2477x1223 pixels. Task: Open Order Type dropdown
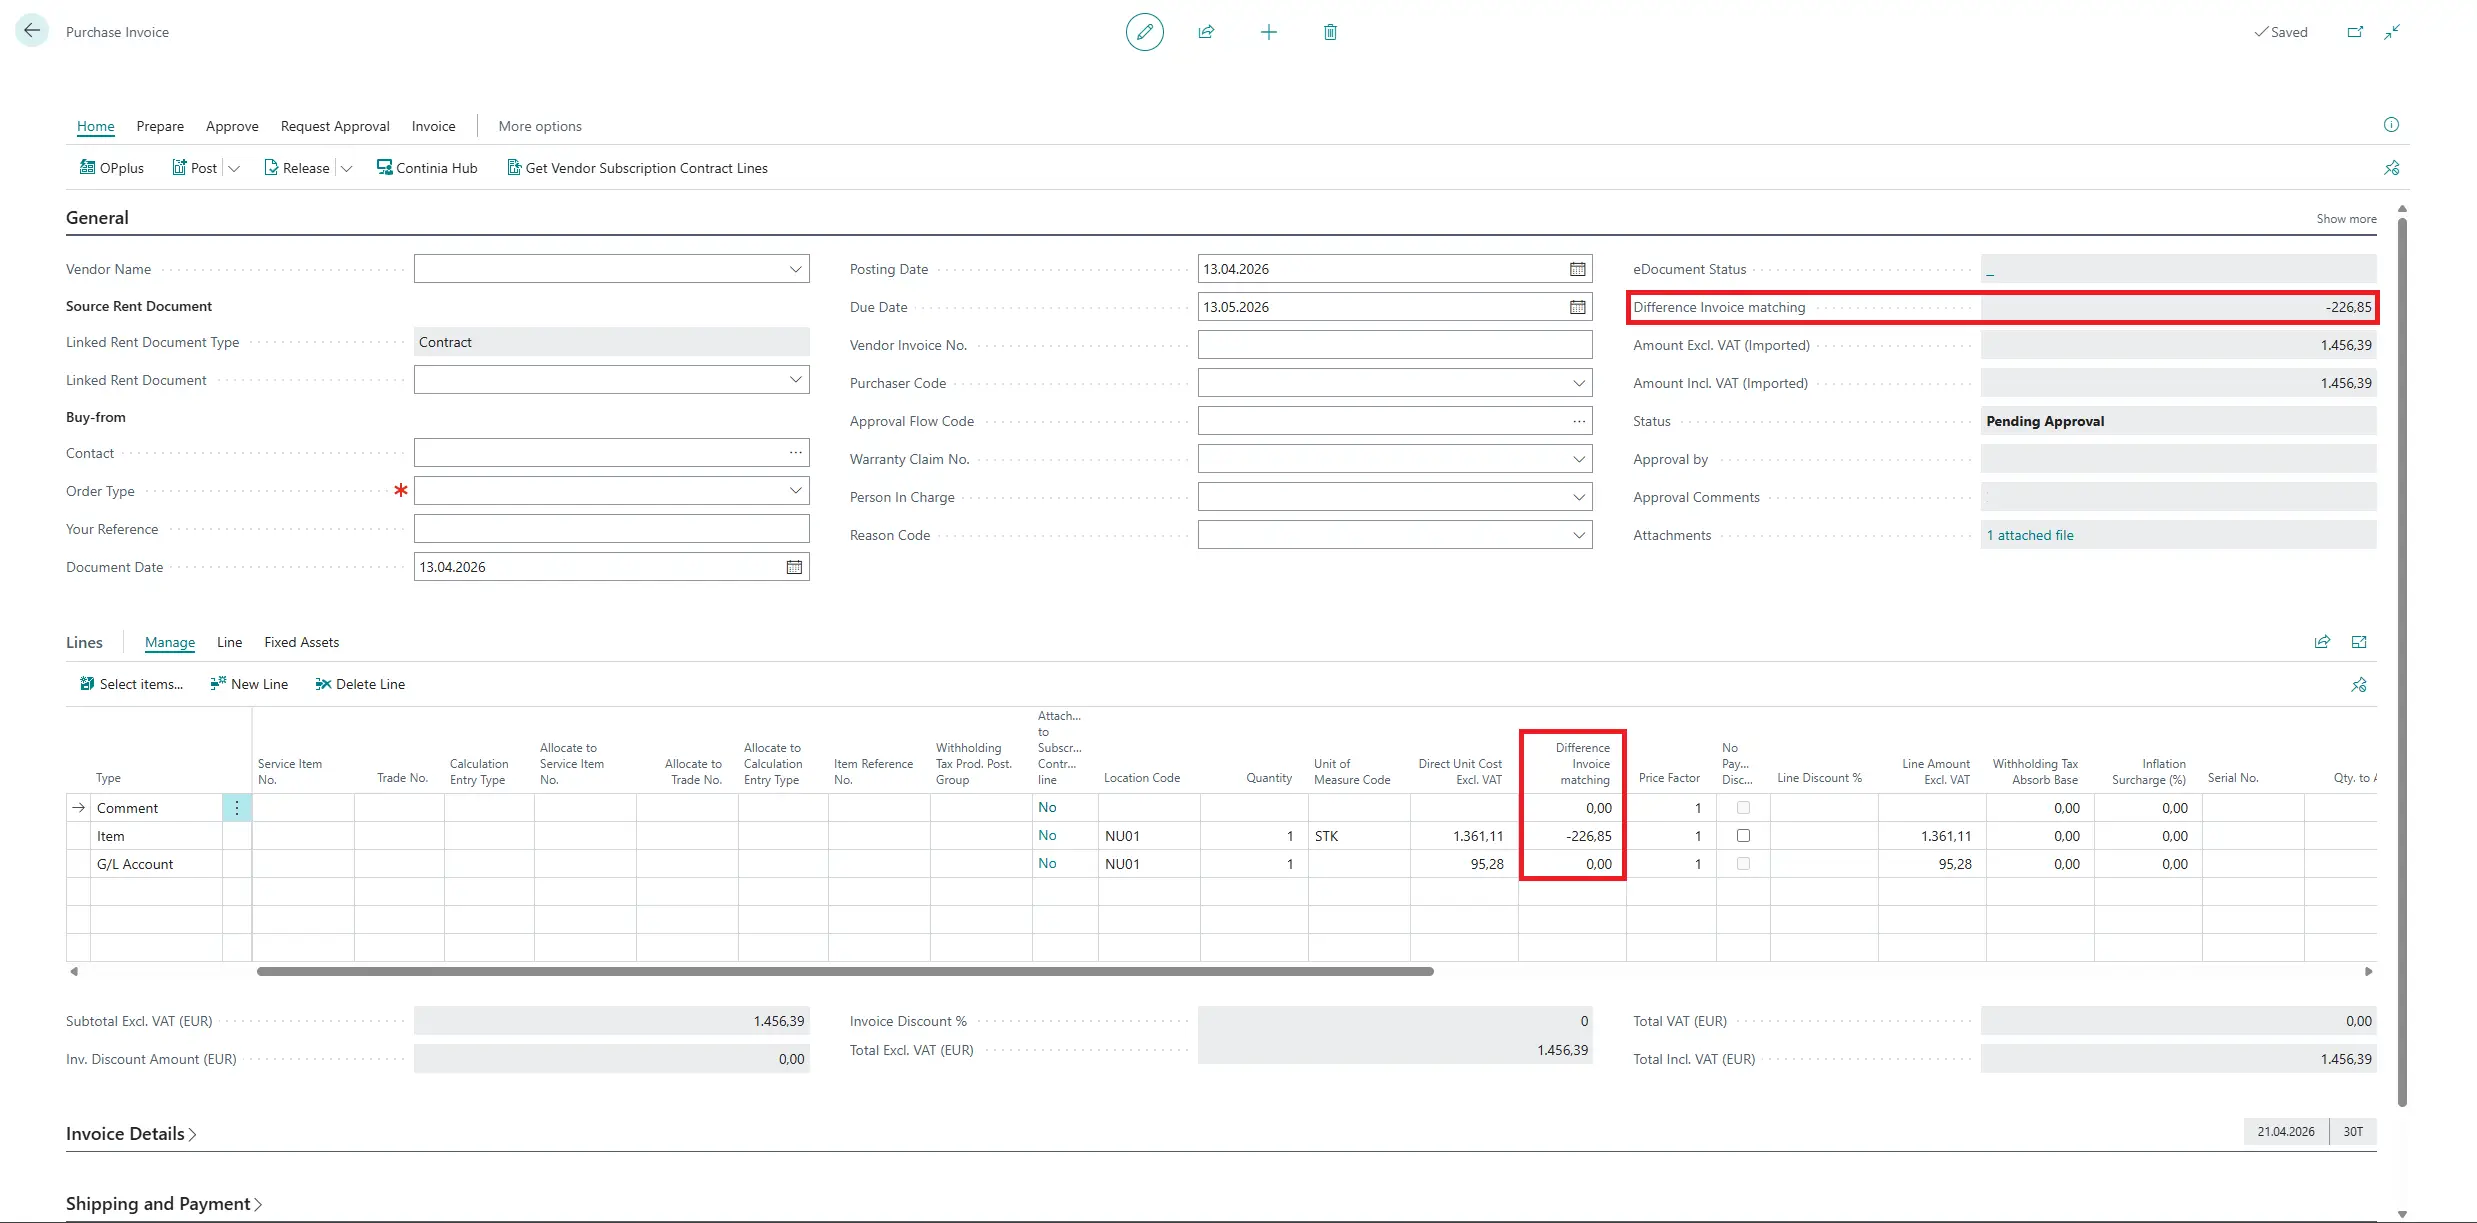tap(795, 491)
